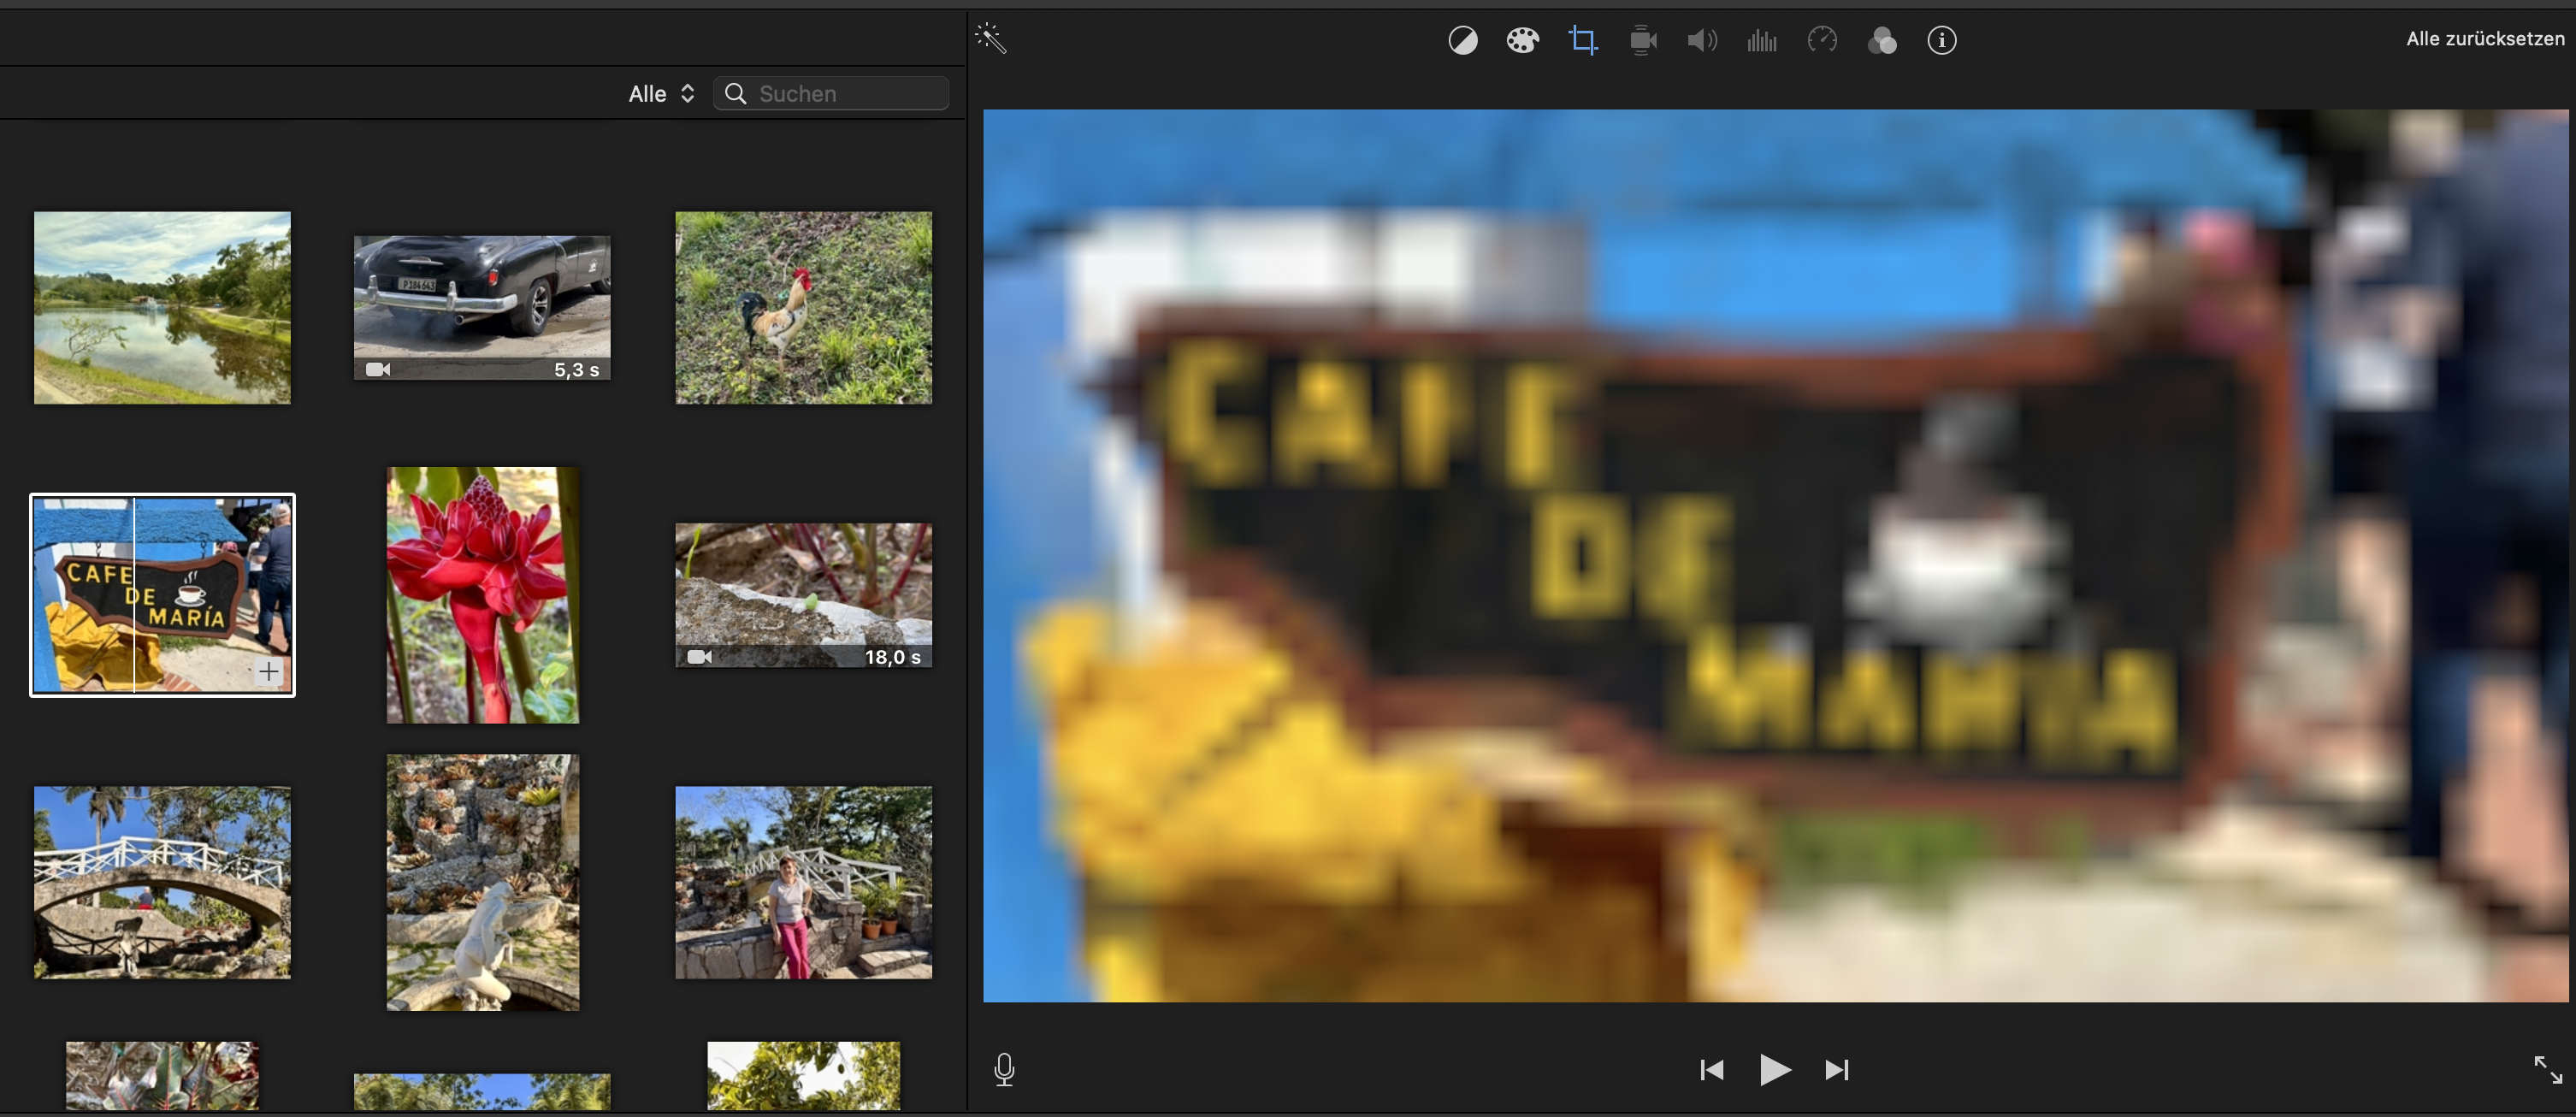This screenshot has width=2576, height=1117.
Task: Skip to the previous clip
Action: click(1711, 1070)
